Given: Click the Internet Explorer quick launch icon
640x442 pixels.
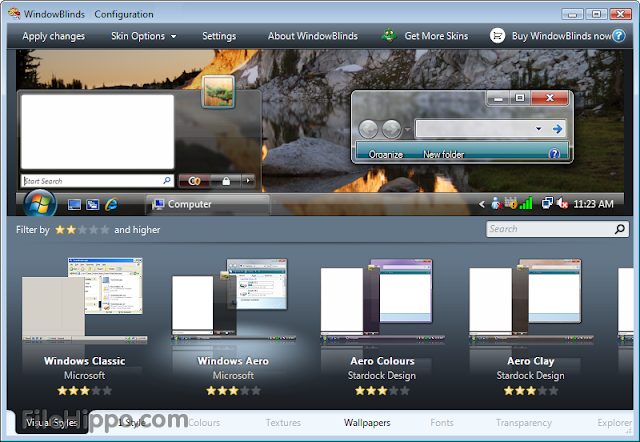Looking at the screenshot, I should coord(111,204).
